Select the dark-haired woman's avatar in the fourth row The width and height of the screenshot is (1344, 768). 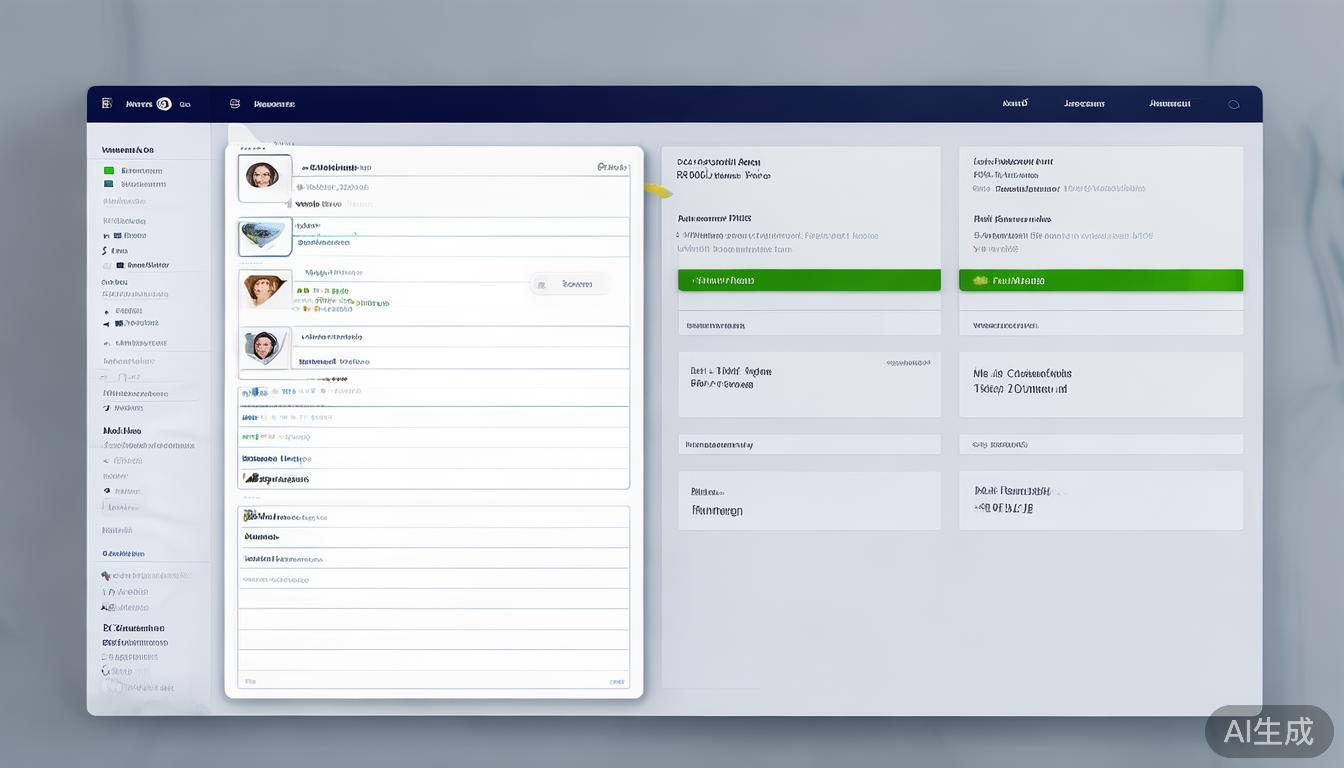(x=264, y=347)
